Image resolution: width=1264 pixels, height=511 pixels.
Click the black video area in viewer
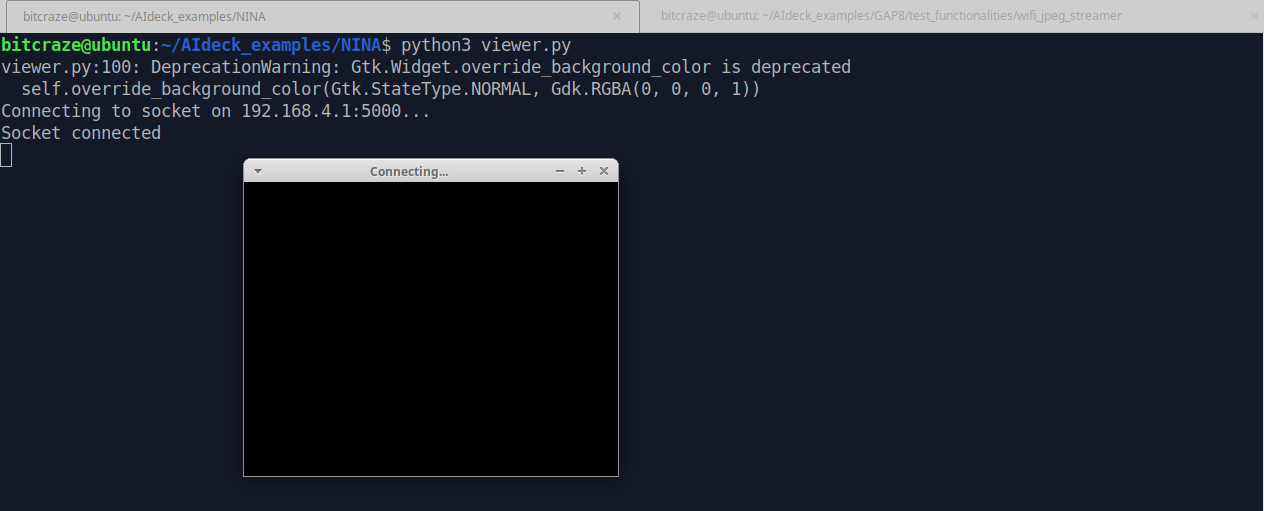[x=431, y=328]
